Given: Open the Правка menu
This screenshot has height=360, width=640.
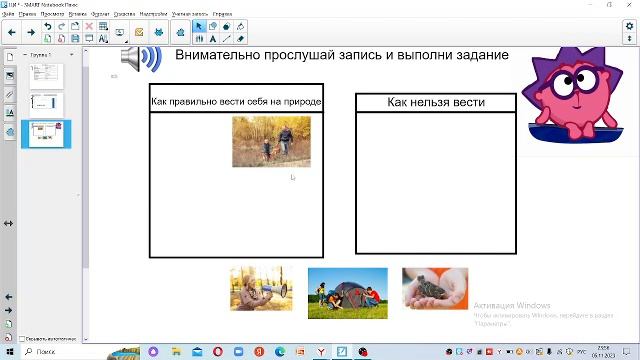Looking at the screenshot, I should pos(27,14).
